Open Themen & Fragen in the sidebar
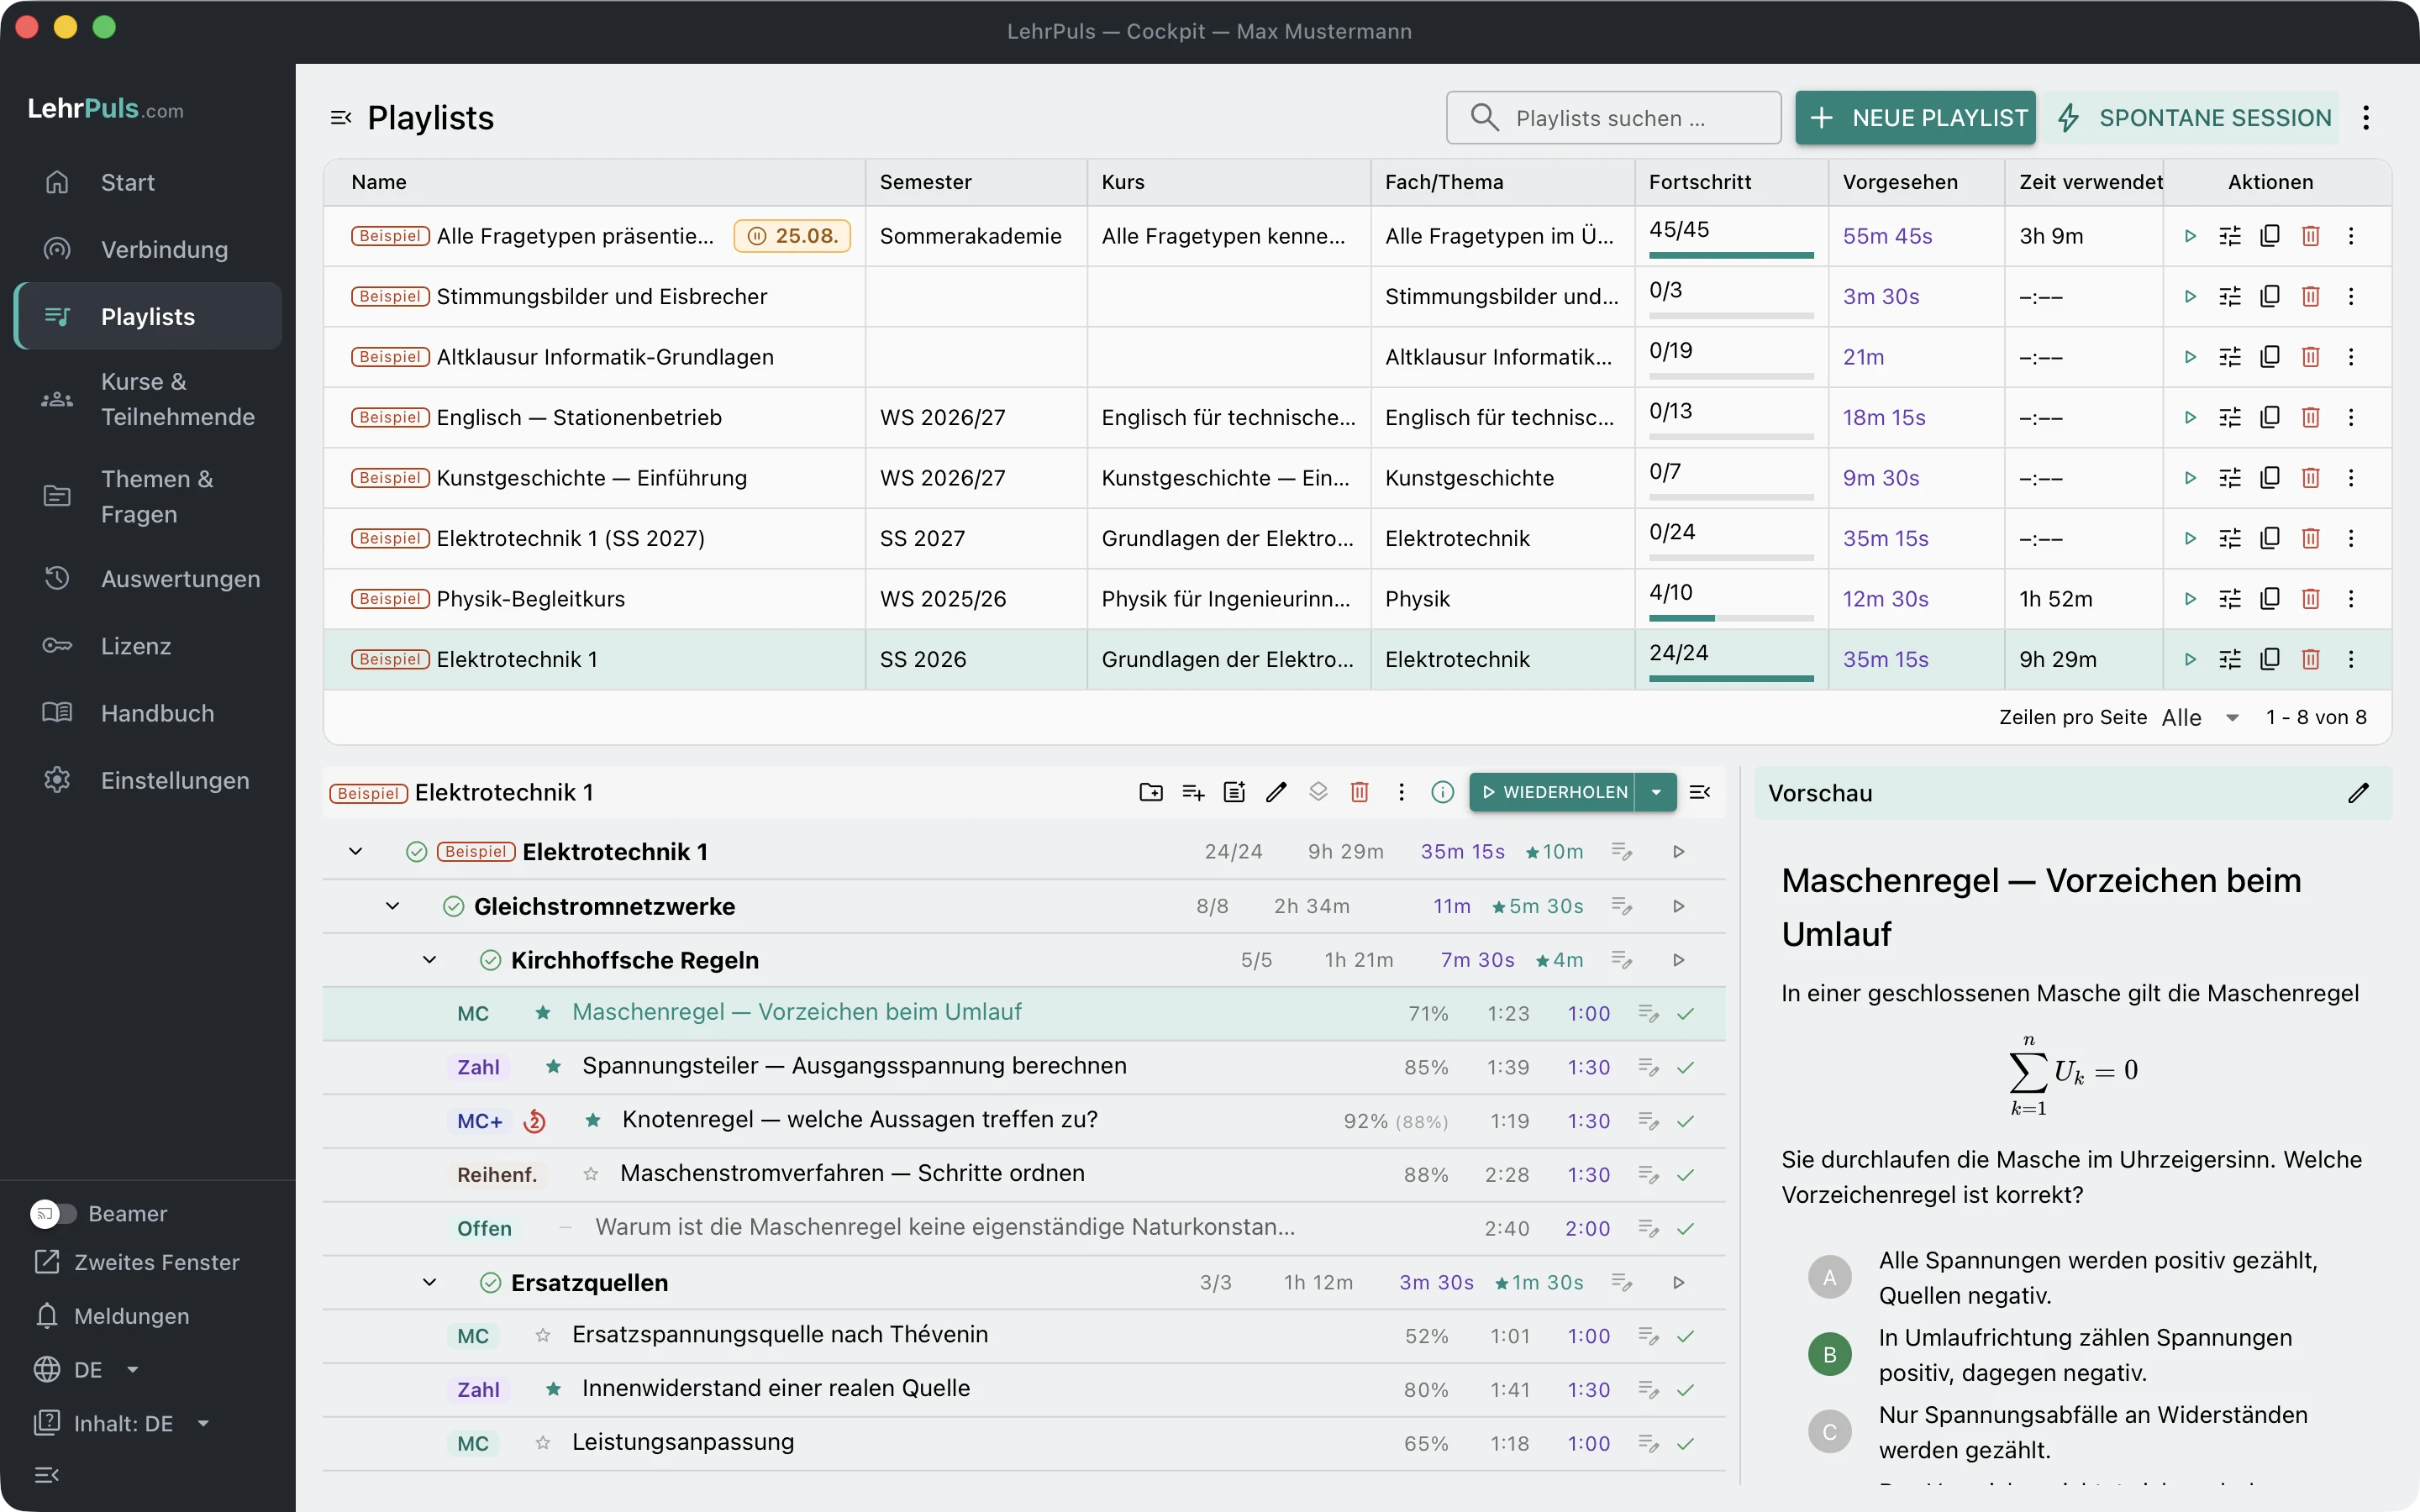 point(148,497)
